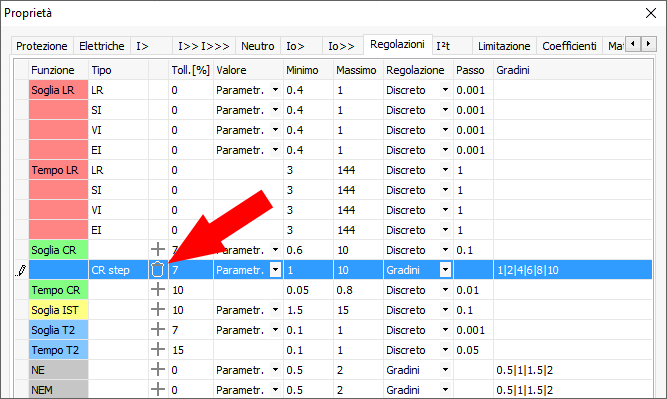Image resolution: width=667 pixels, height=399 pixels.
Task: Open Valore dropdown in CR step row
Action: [275, 270]
